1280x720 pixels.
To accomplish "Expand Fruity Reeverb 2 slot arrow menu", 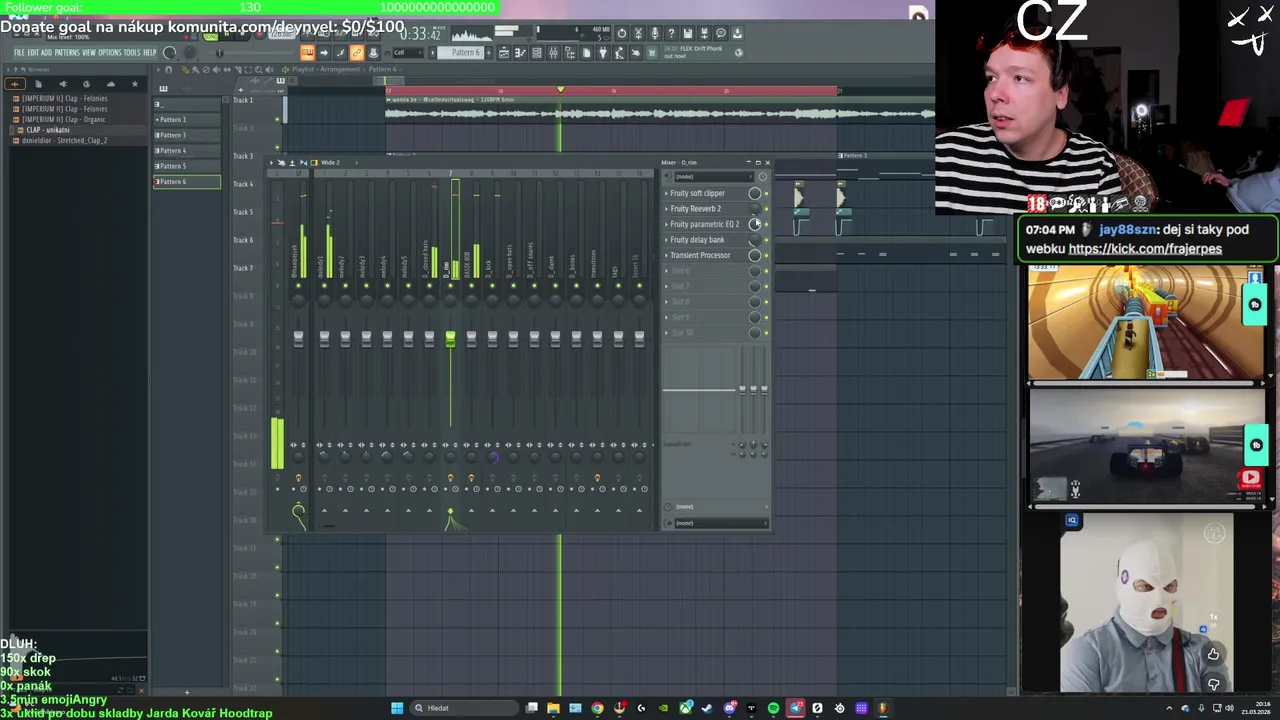I will tap(666, 209).
